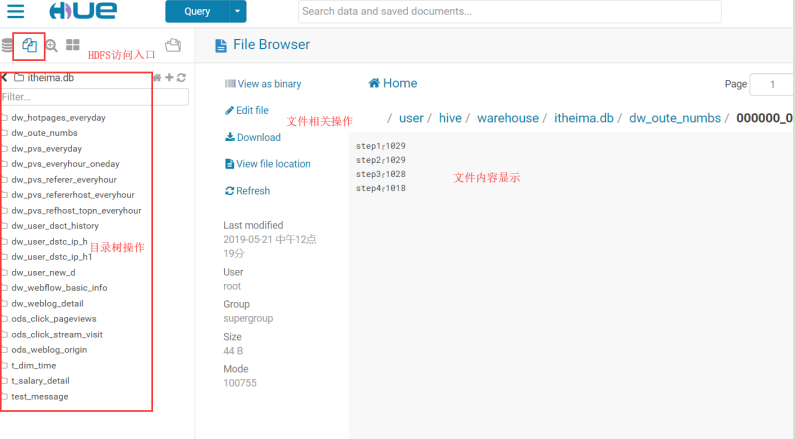795x439 pixels.
Task: Click the Hue logo
Action: pyautogui.click(x=83, y=11)
